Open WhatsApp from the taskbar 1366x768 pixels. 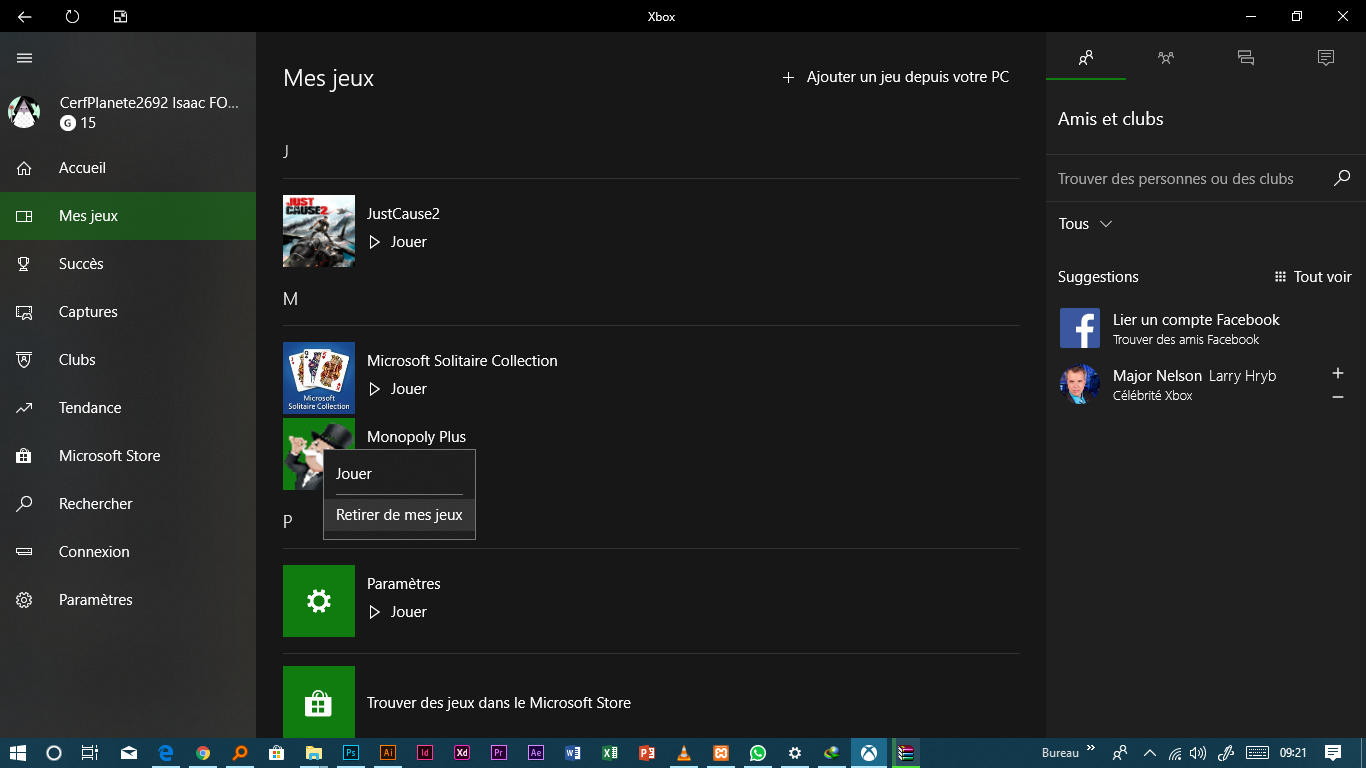pos(758,753)
